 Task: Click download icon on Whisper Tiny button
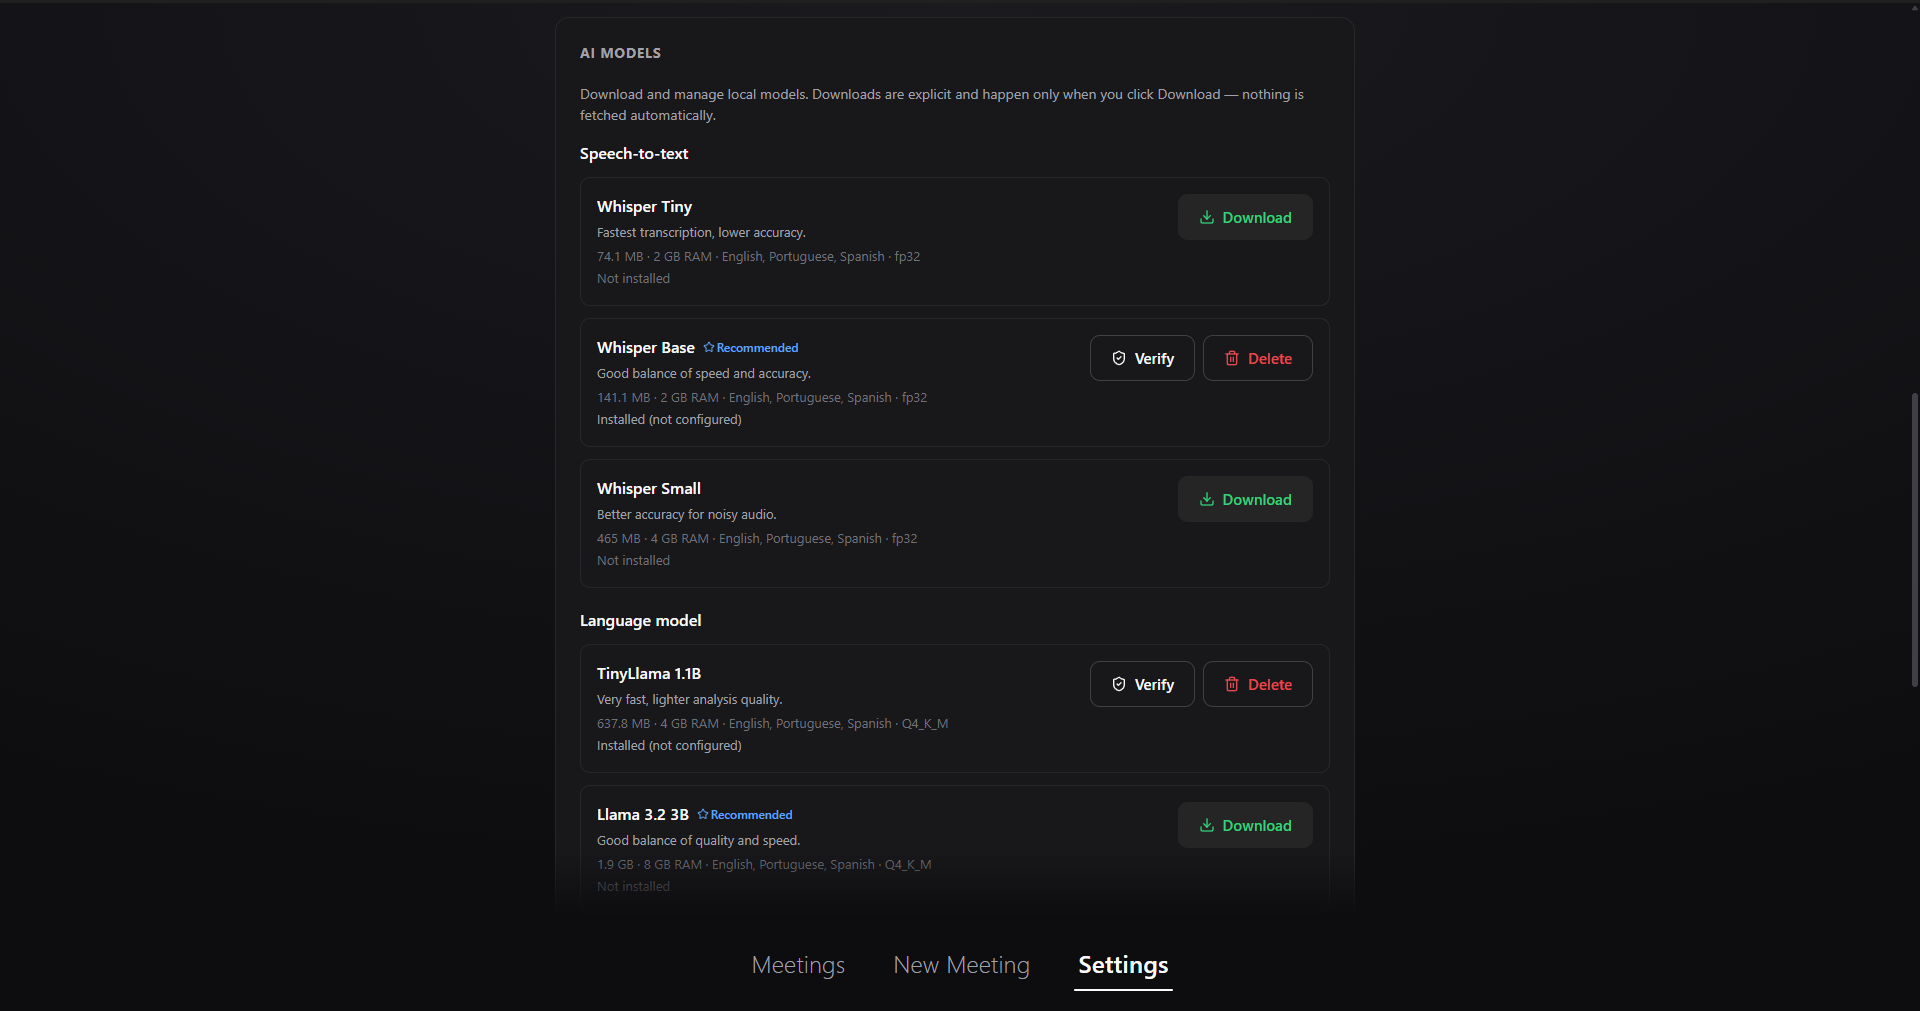[1207, 217]
